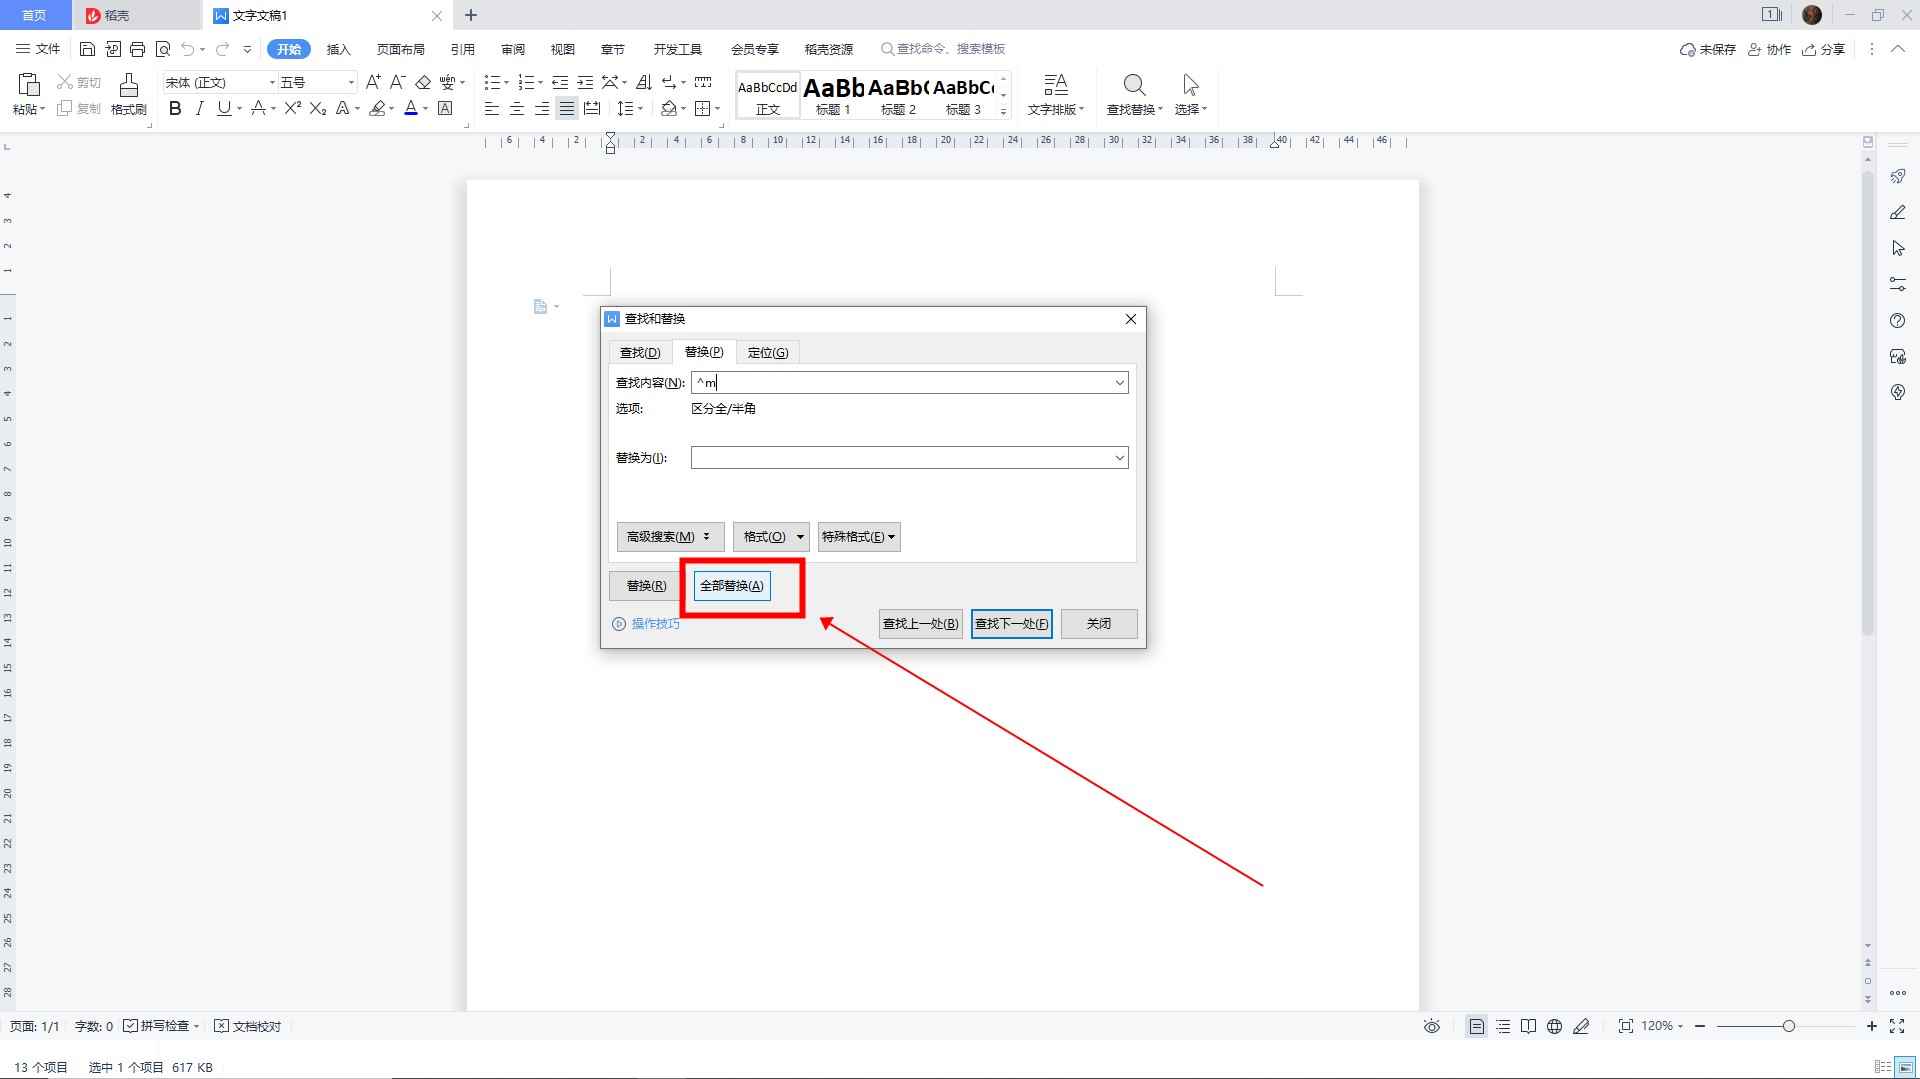The width and height of the screenshot is (1920, 1079).
Task: Open the 插入 ribbon tab
Action: [338, 49]
